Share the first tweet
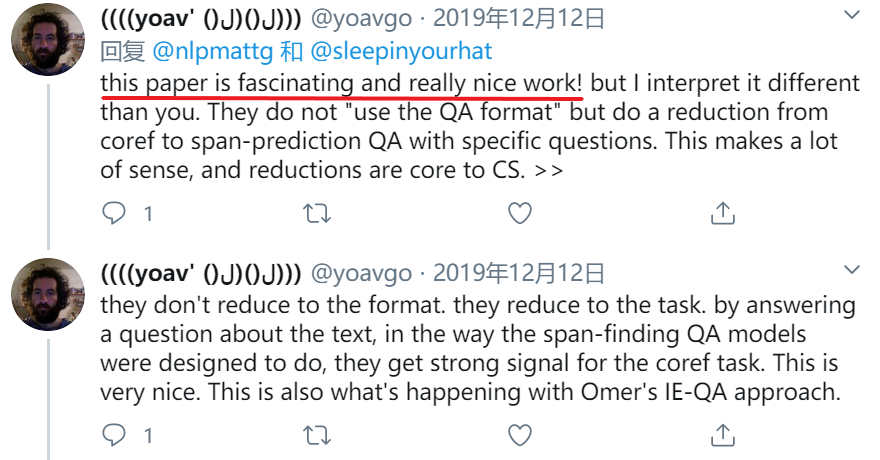This screenshot has height=460, width=880. [722, 213]
